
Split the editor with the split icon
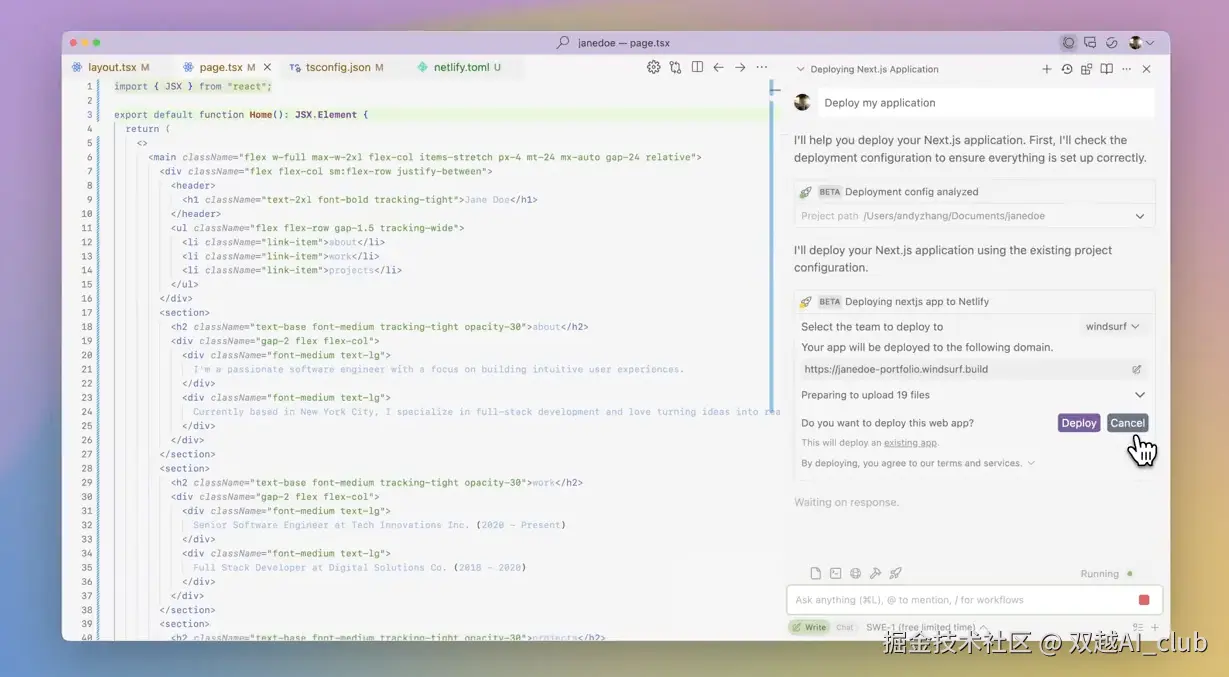point(697,67)
